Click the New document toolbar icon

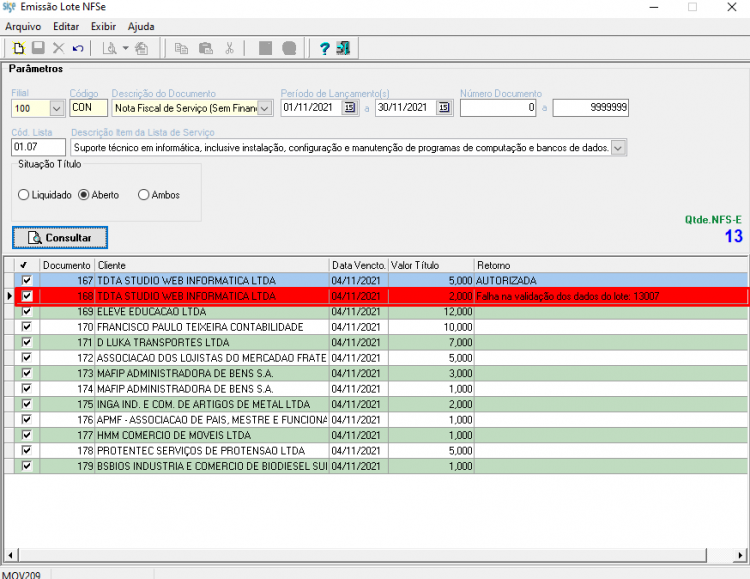pyautogui.click(x=19, y=48)
